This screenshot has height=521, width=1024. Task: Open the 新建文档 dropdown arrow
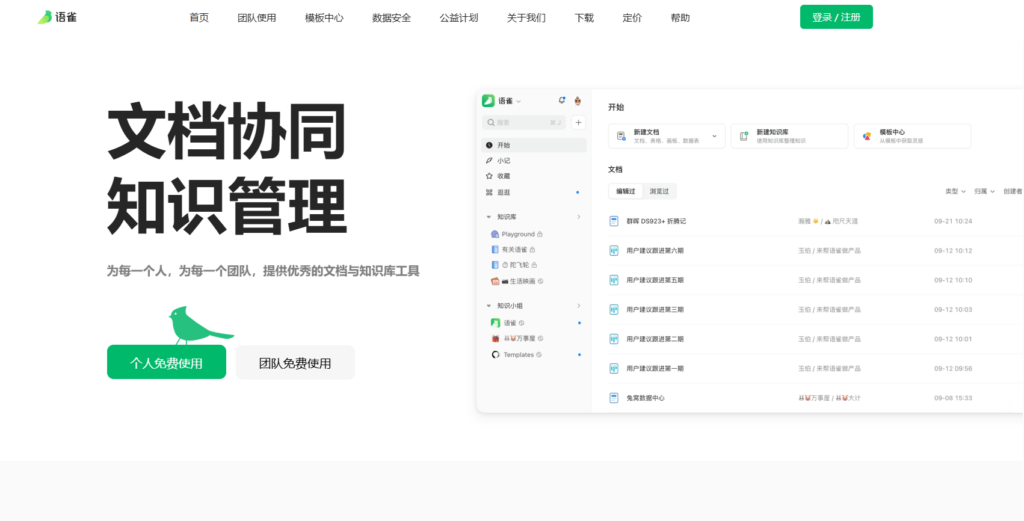pos(714,136)
